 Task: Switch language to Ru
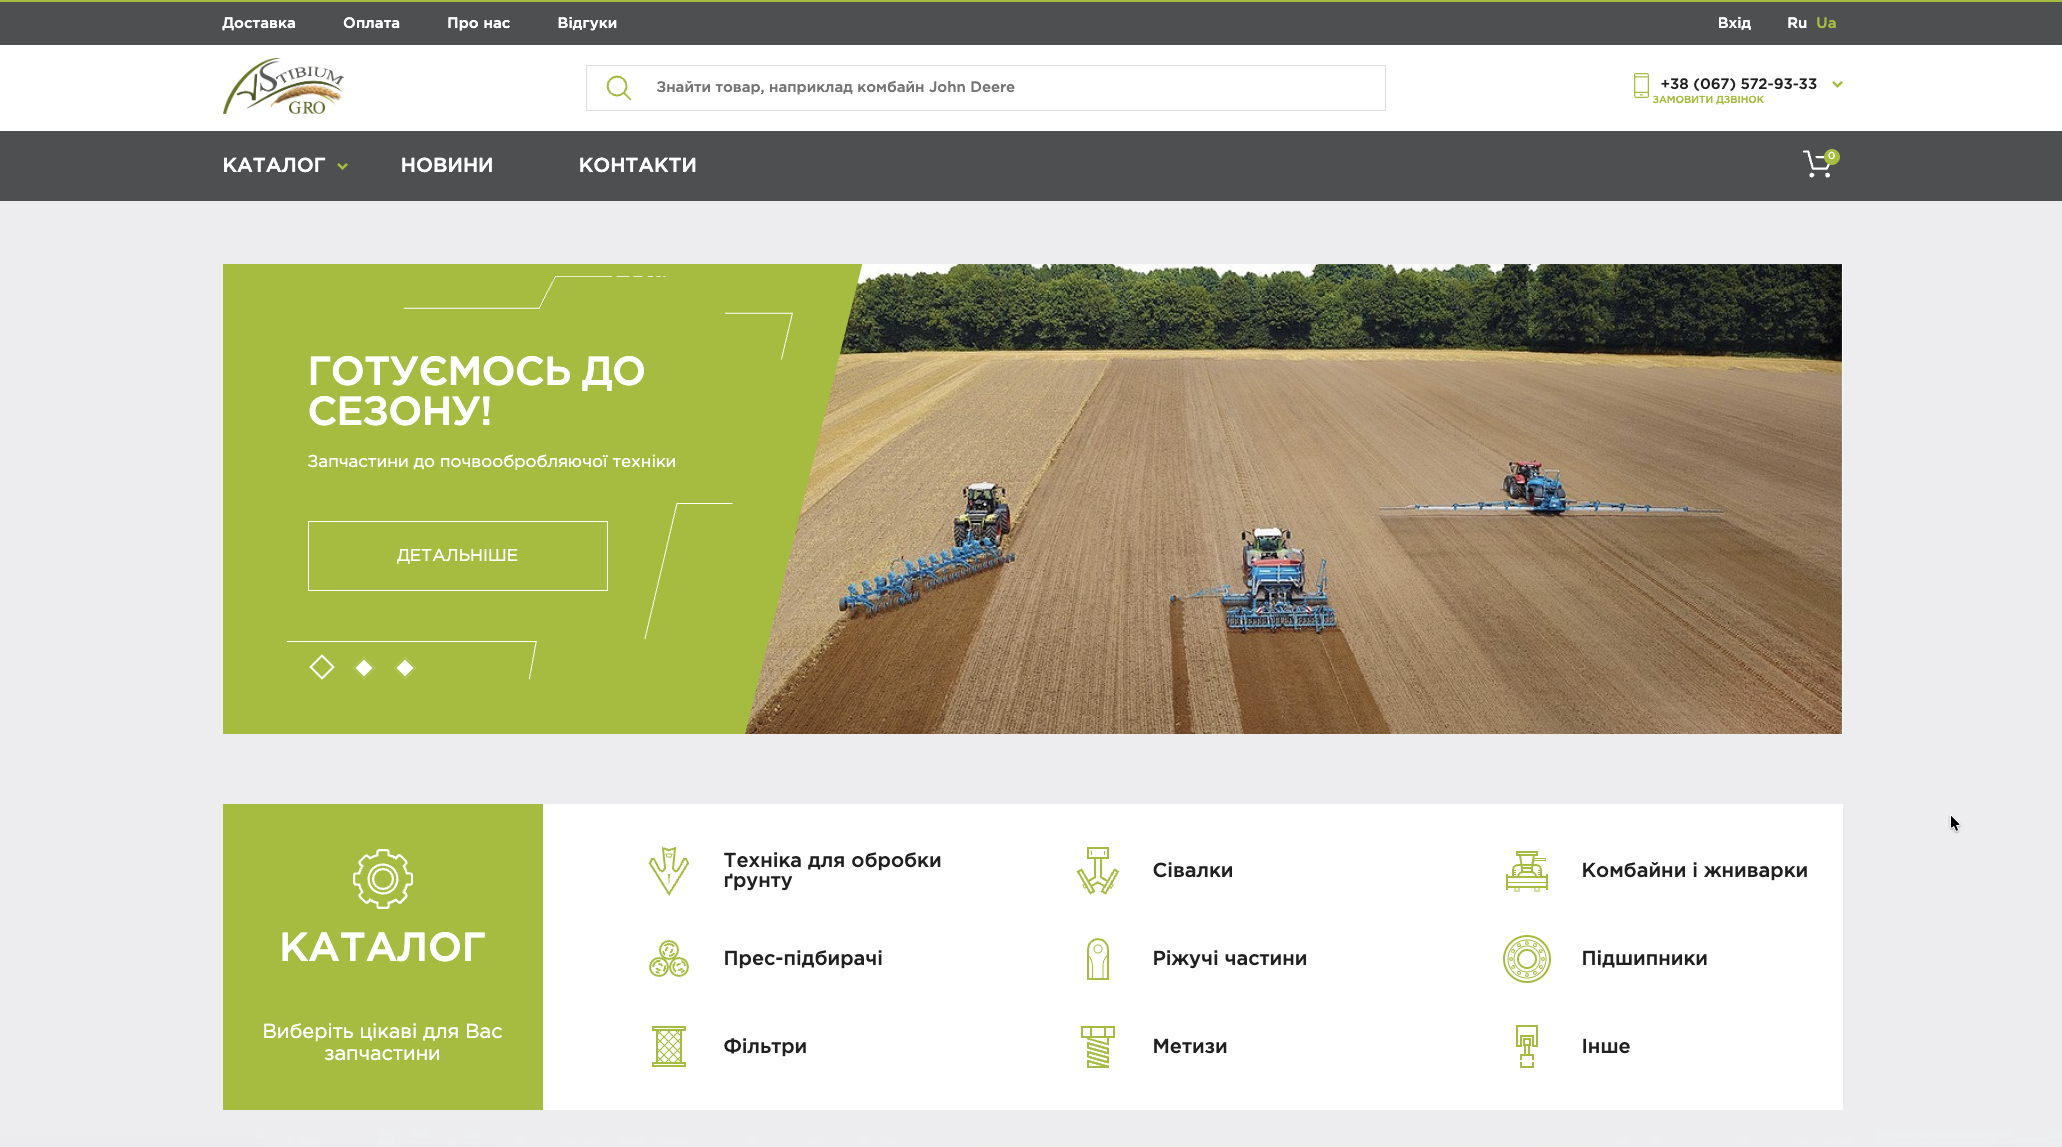[x=1796, y=23]
